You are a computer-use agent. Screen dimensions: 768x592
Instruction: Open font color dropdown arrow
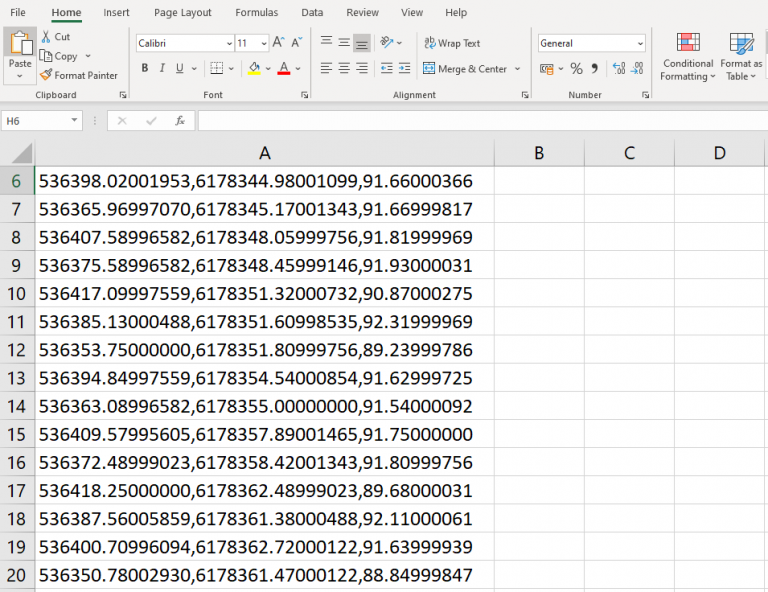click(298, 69)
